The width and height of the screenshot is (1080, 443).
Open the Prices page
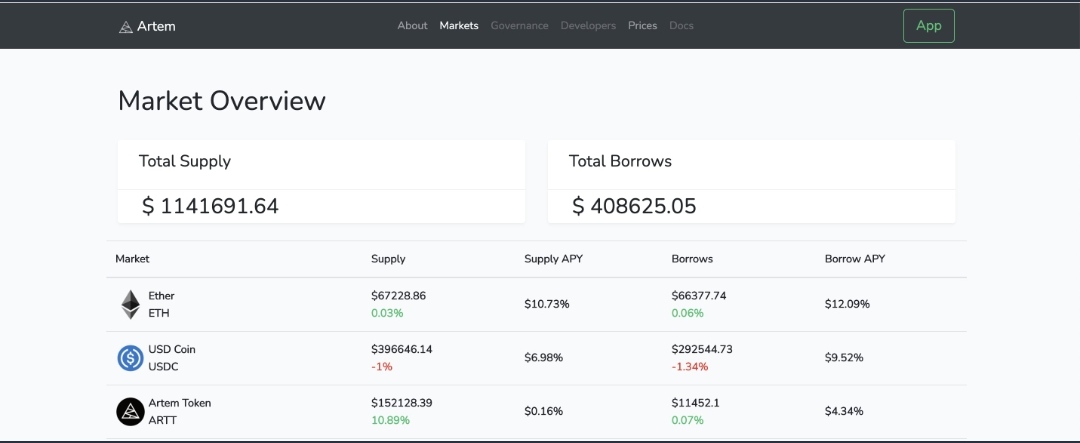click(x=643, y=25)
